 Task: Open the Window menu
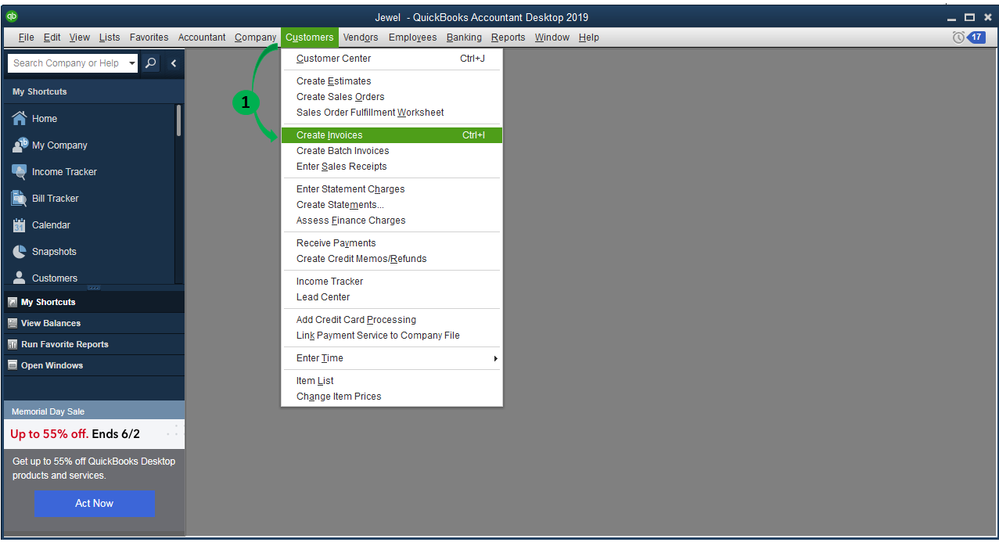pyautogui.click(x=552, y=38)
